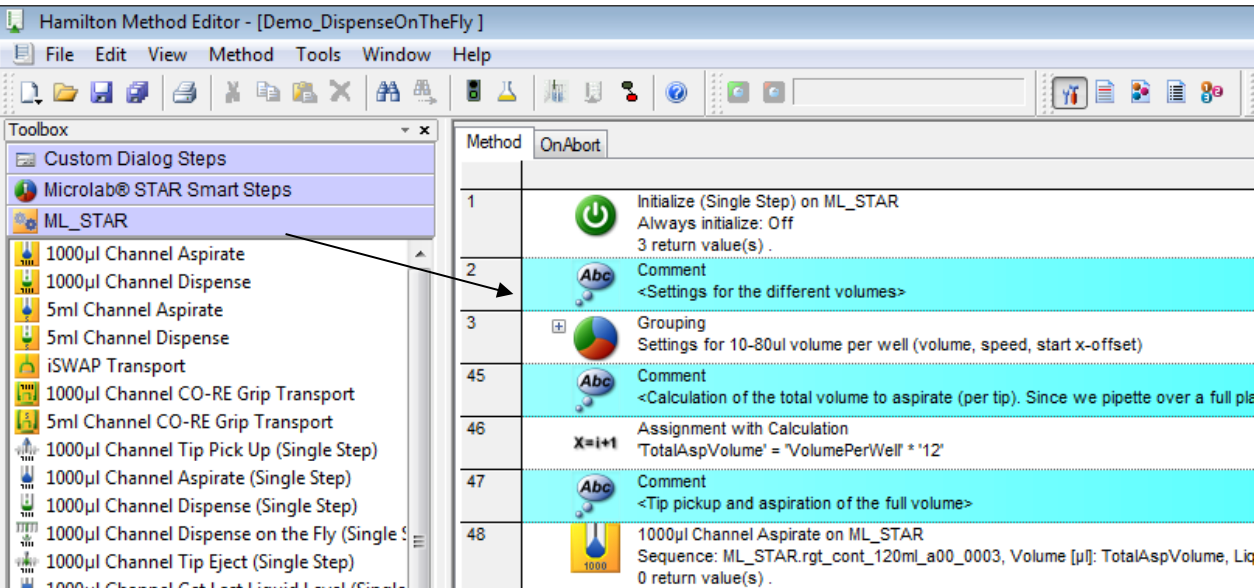Click the Find Next binoculars-with-arrow icon

pos(425,93)
